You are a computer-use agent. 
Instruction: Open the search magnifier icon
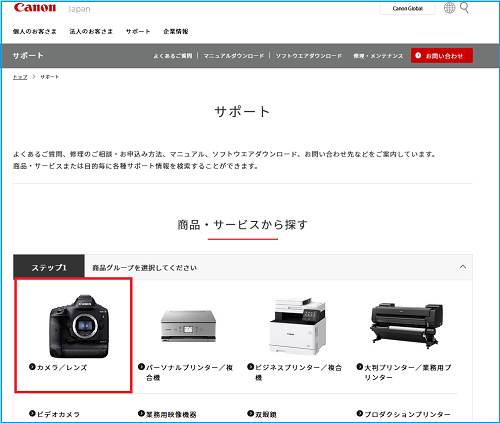pos(464,7)
